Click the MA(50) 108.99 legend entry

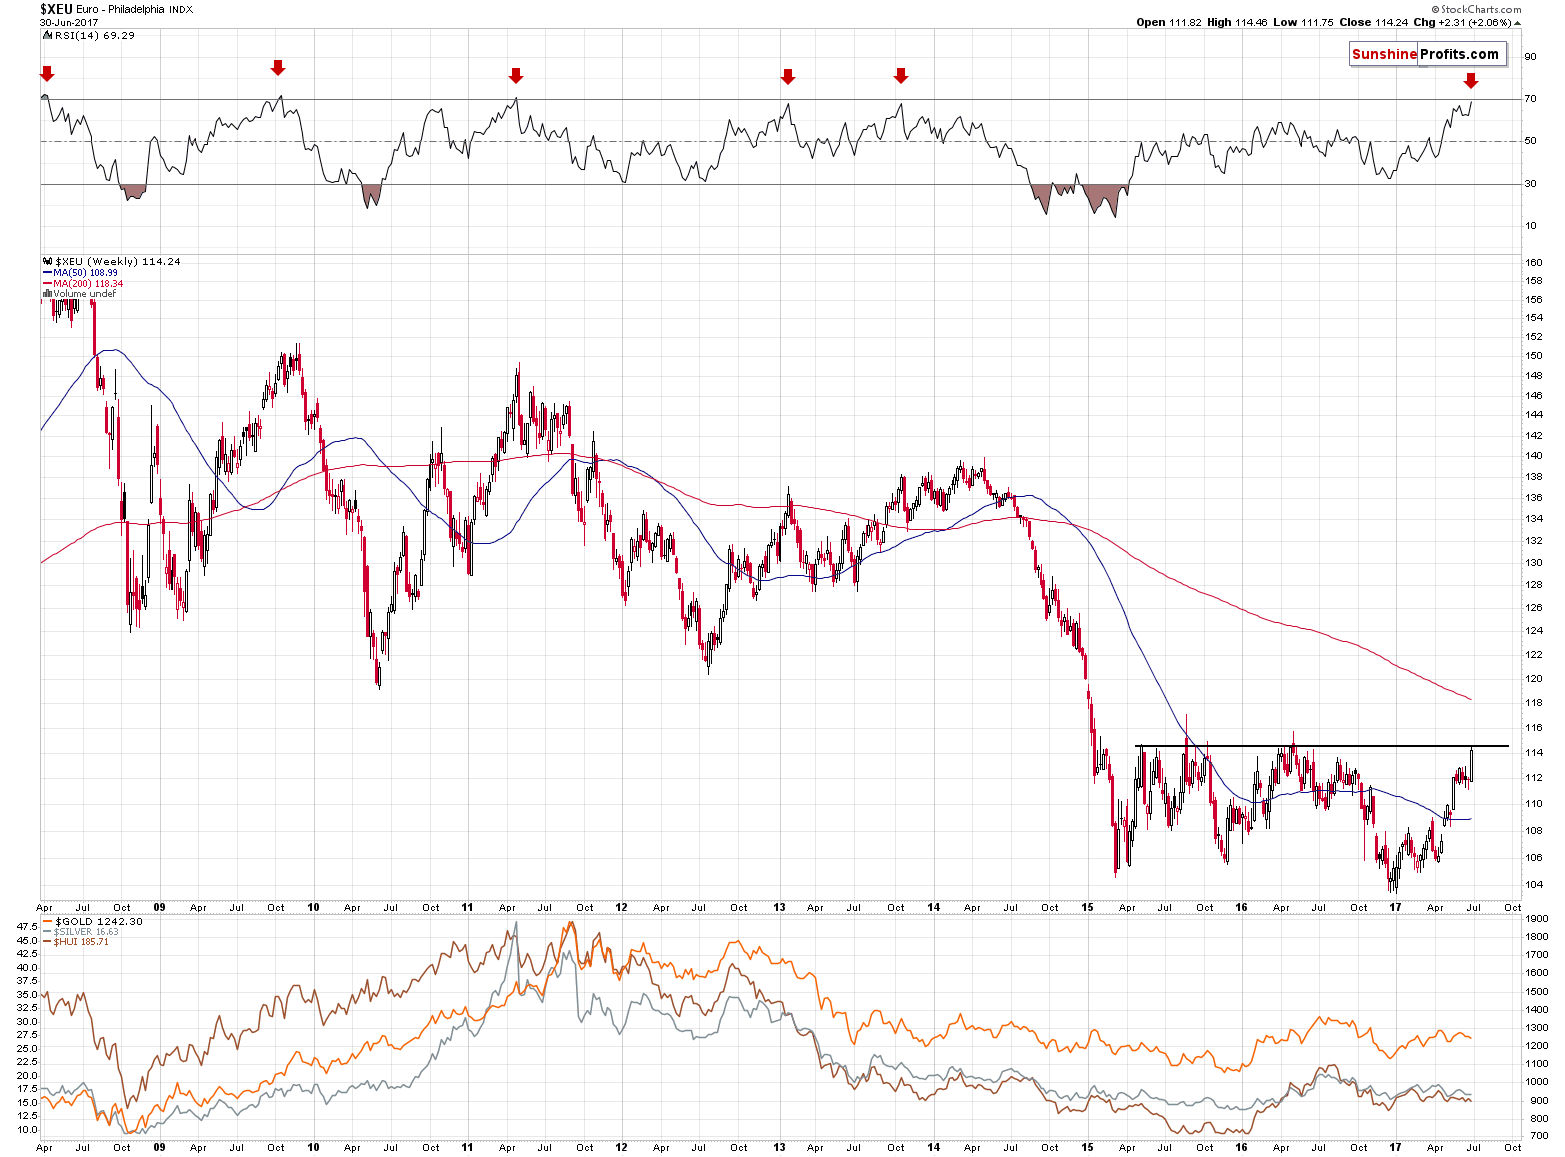pyautogui.click(x=85, y=273)
